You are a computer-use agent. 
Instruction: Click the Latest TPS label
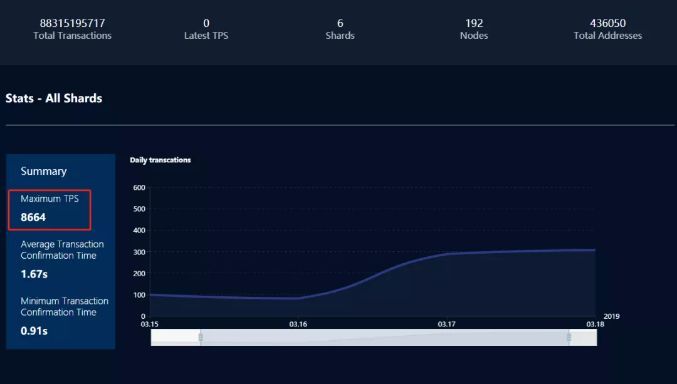[x=206, y=36]
